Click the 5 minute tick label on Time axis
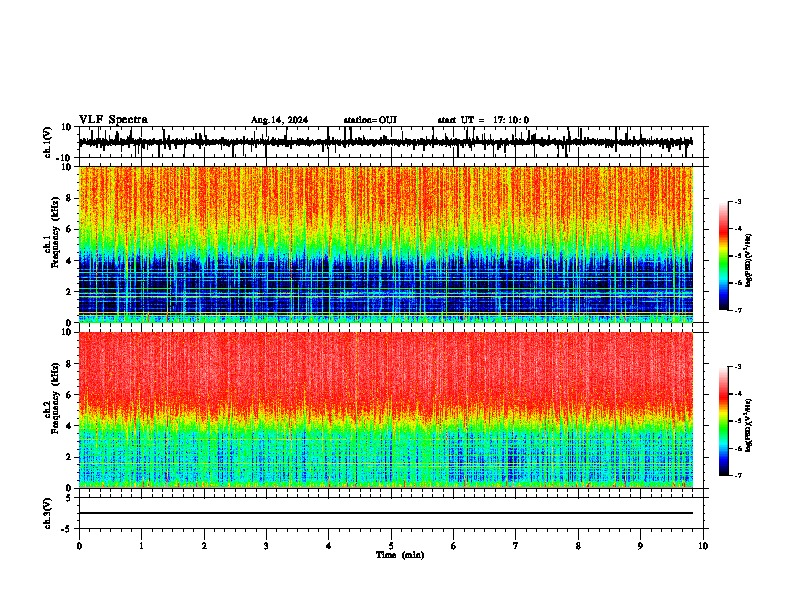This screenshot has height=612, width=792. coord(391,546)
